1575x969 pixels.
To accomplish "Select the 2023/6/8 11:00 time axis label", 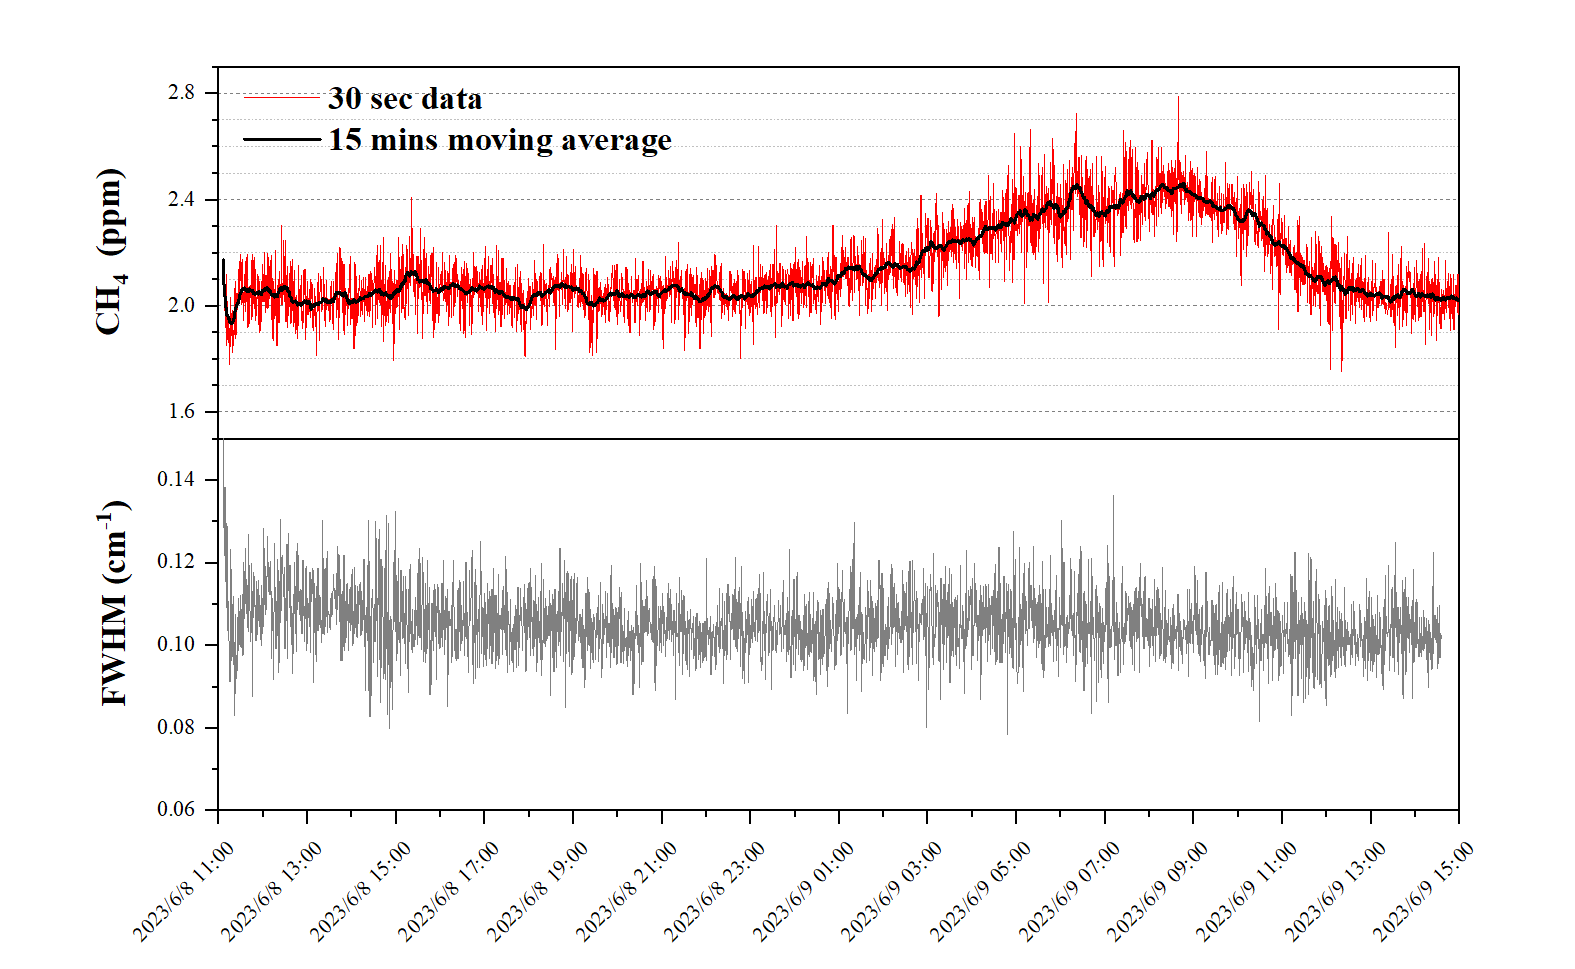I will [x=184, y=891].
